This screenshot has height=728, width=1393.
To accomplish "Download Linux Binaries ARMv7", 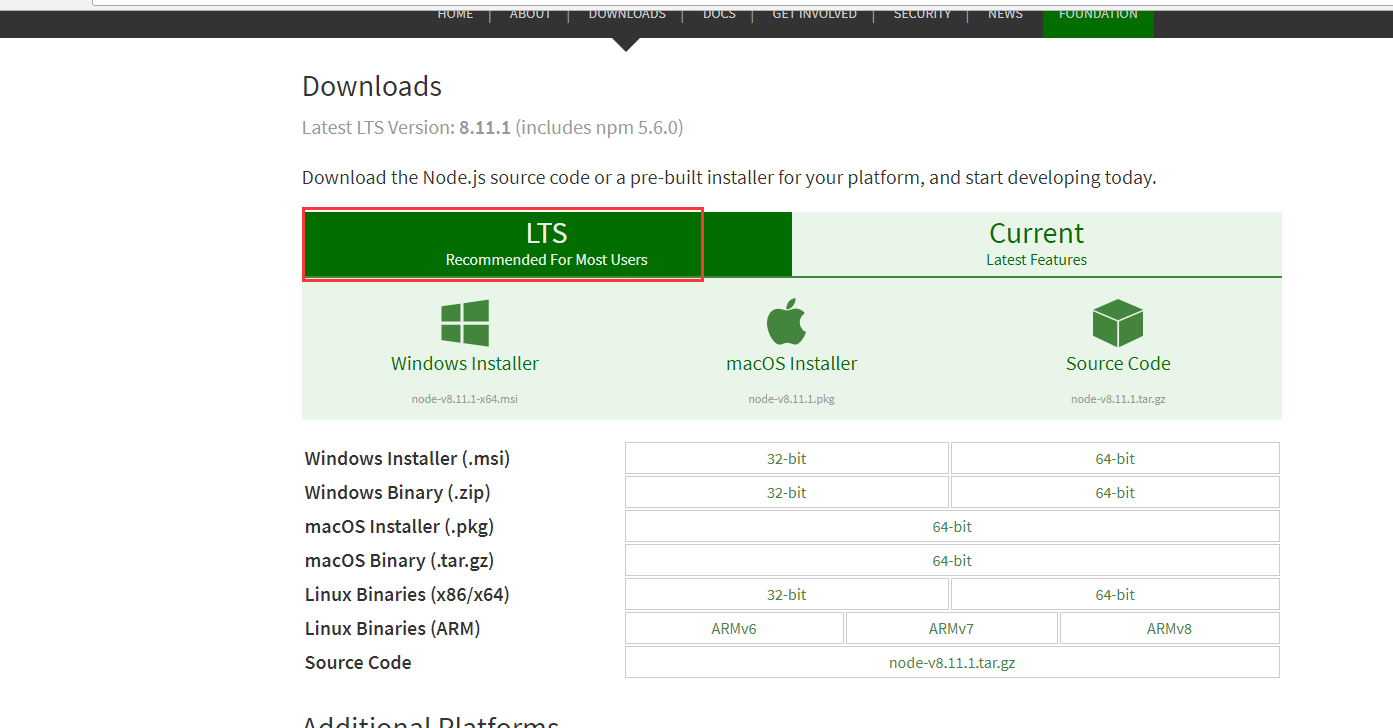I will 951,628.
